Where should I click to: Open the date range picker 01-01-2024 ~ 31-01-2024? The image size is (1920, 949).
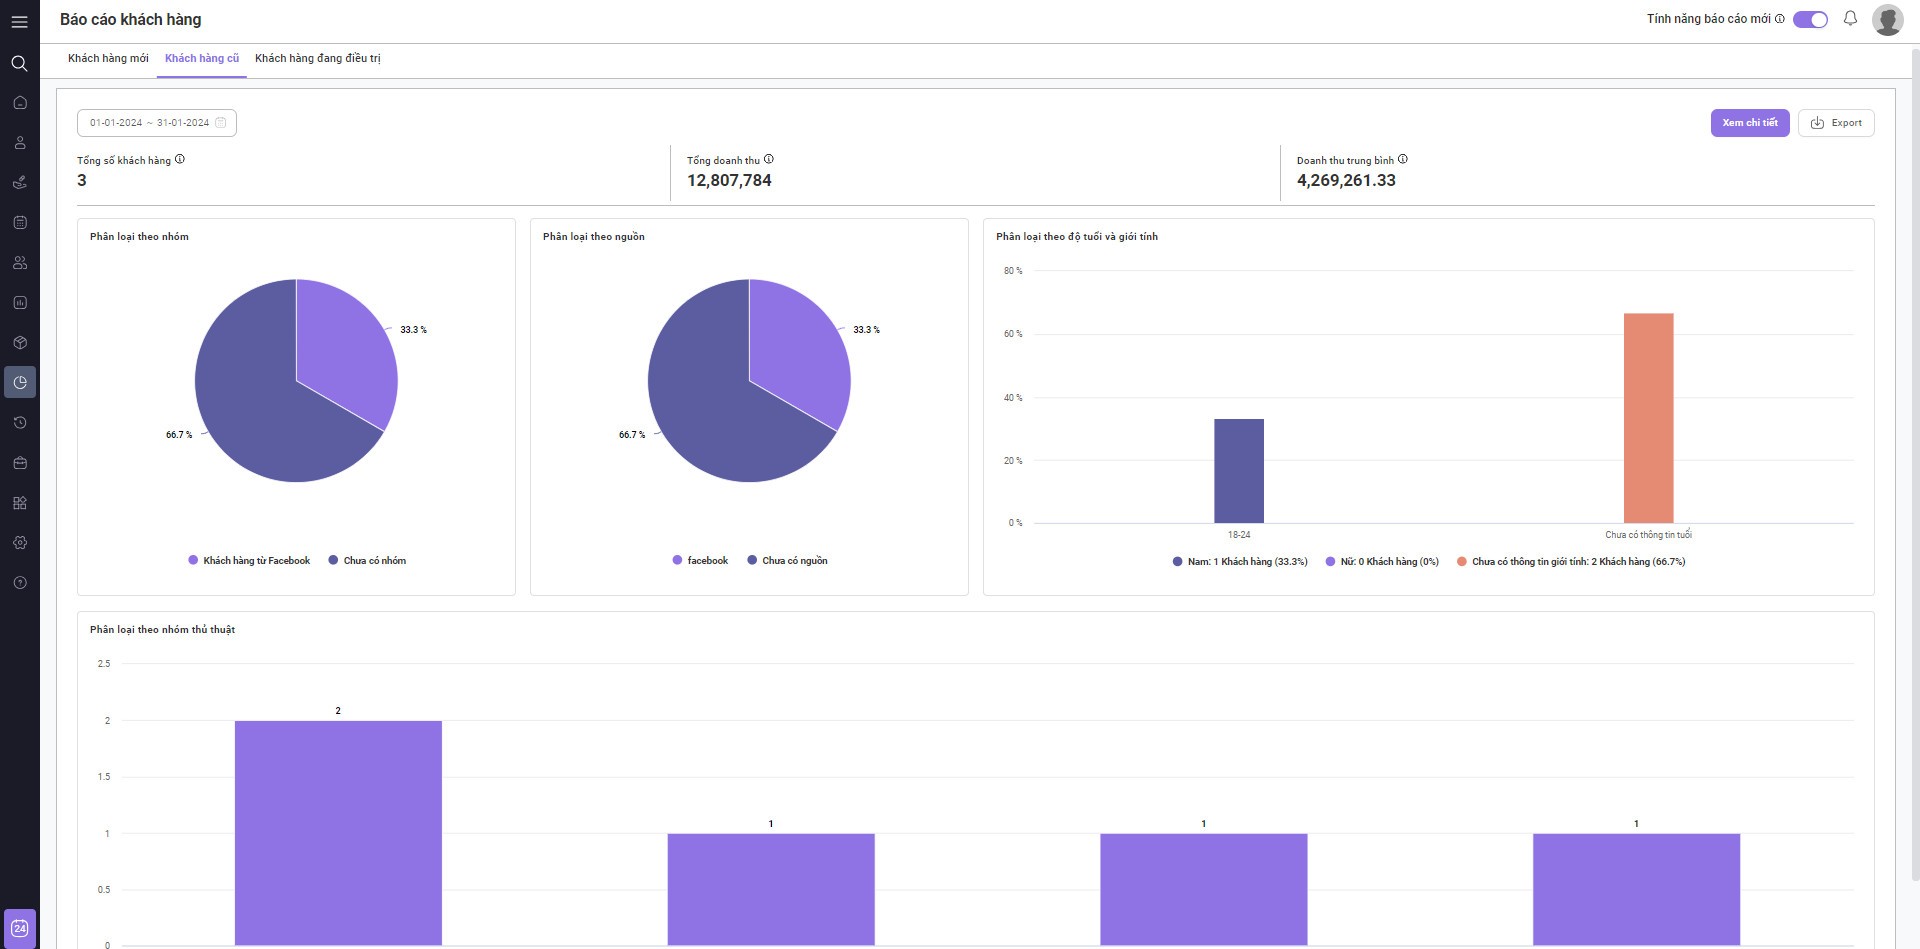157,123
